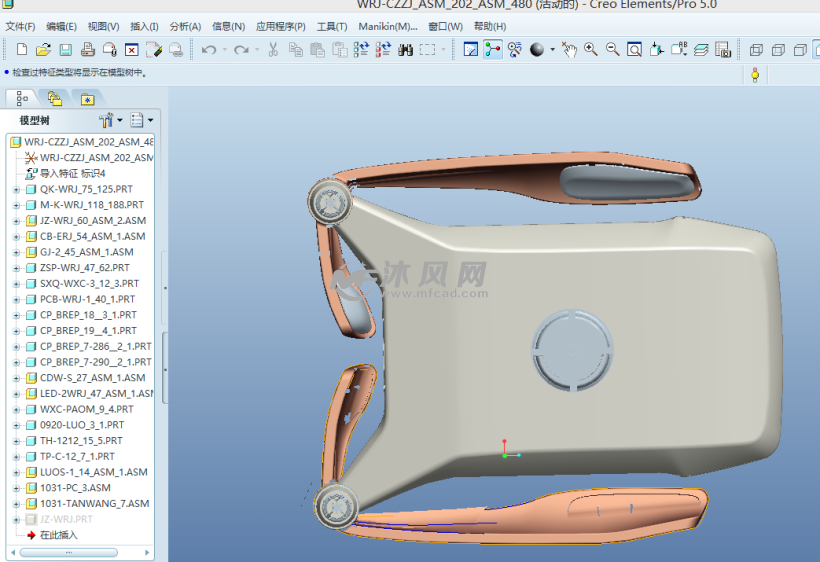
Task: Open the model tree Settings dropdown
Action: click(x=111, y=120)
